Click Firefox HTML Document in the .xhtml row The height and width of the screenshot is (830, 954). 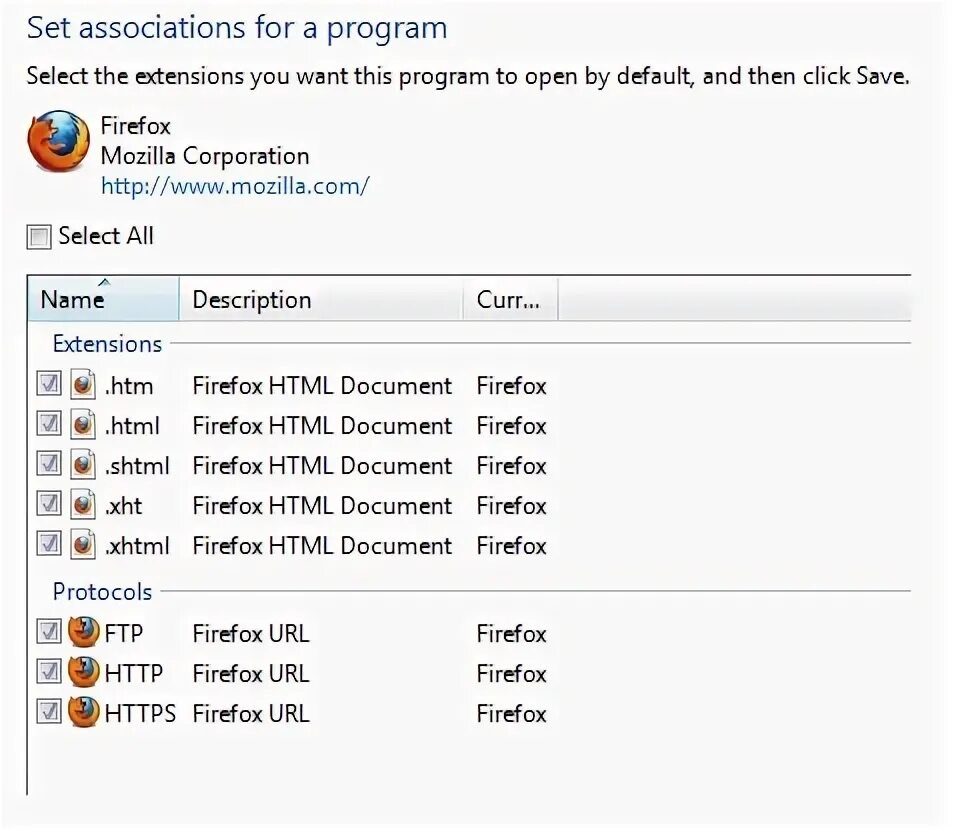point(322,546)
